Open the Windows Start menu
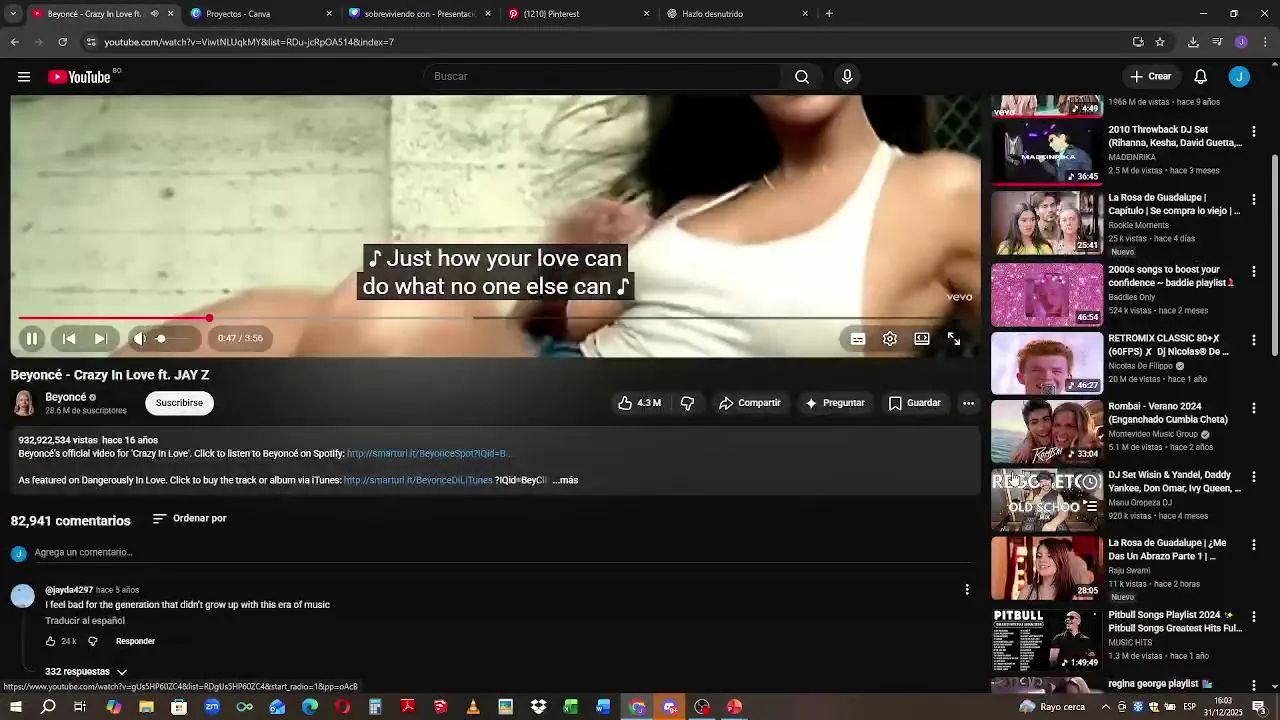Image resolution: width=1280 pixels, height=720 pixels. pos(16,707)
